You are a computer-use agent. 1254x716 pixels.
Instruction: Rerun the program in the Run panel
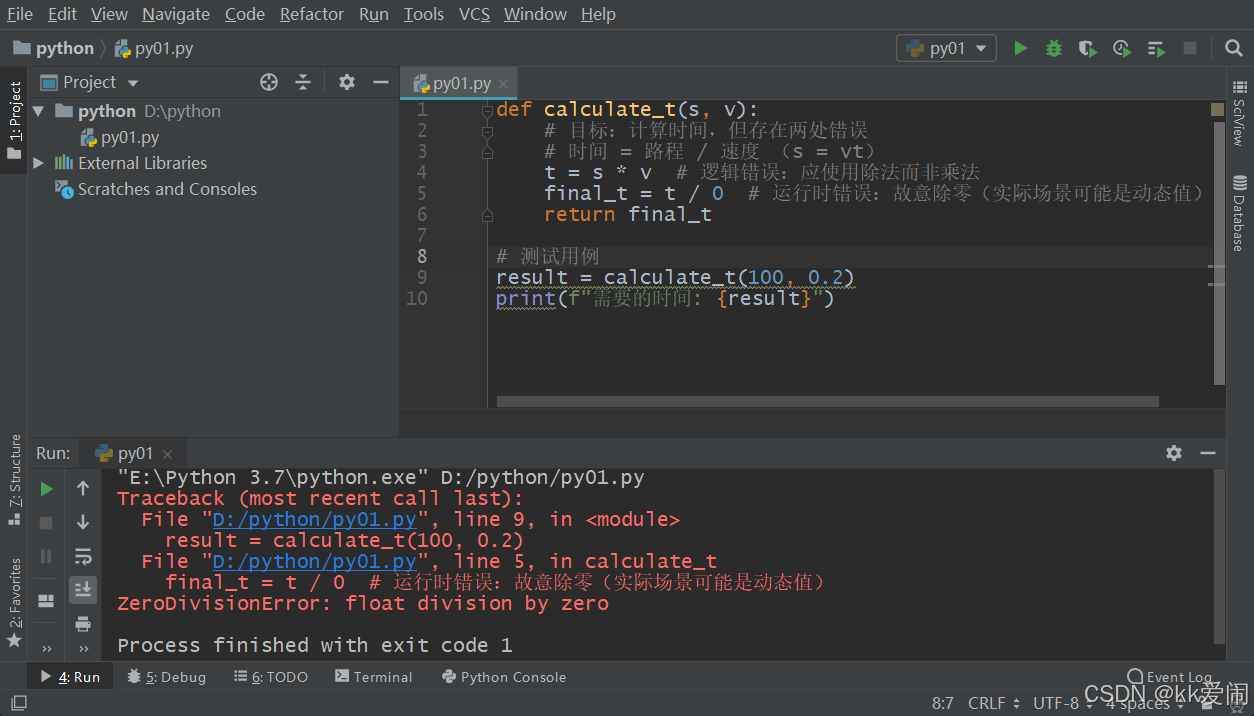click(45, 489)
